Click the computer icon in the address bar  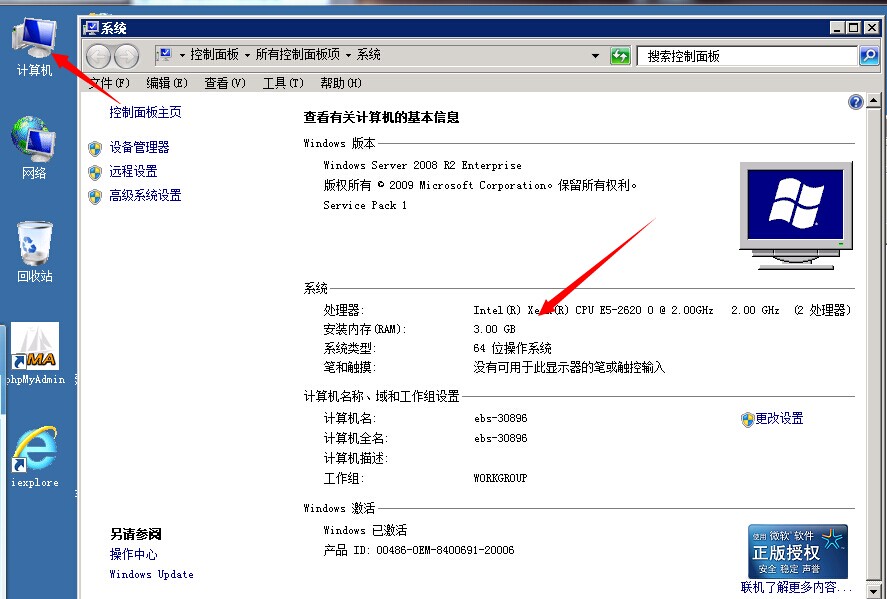pyautogui.click(x=165, y=55)
